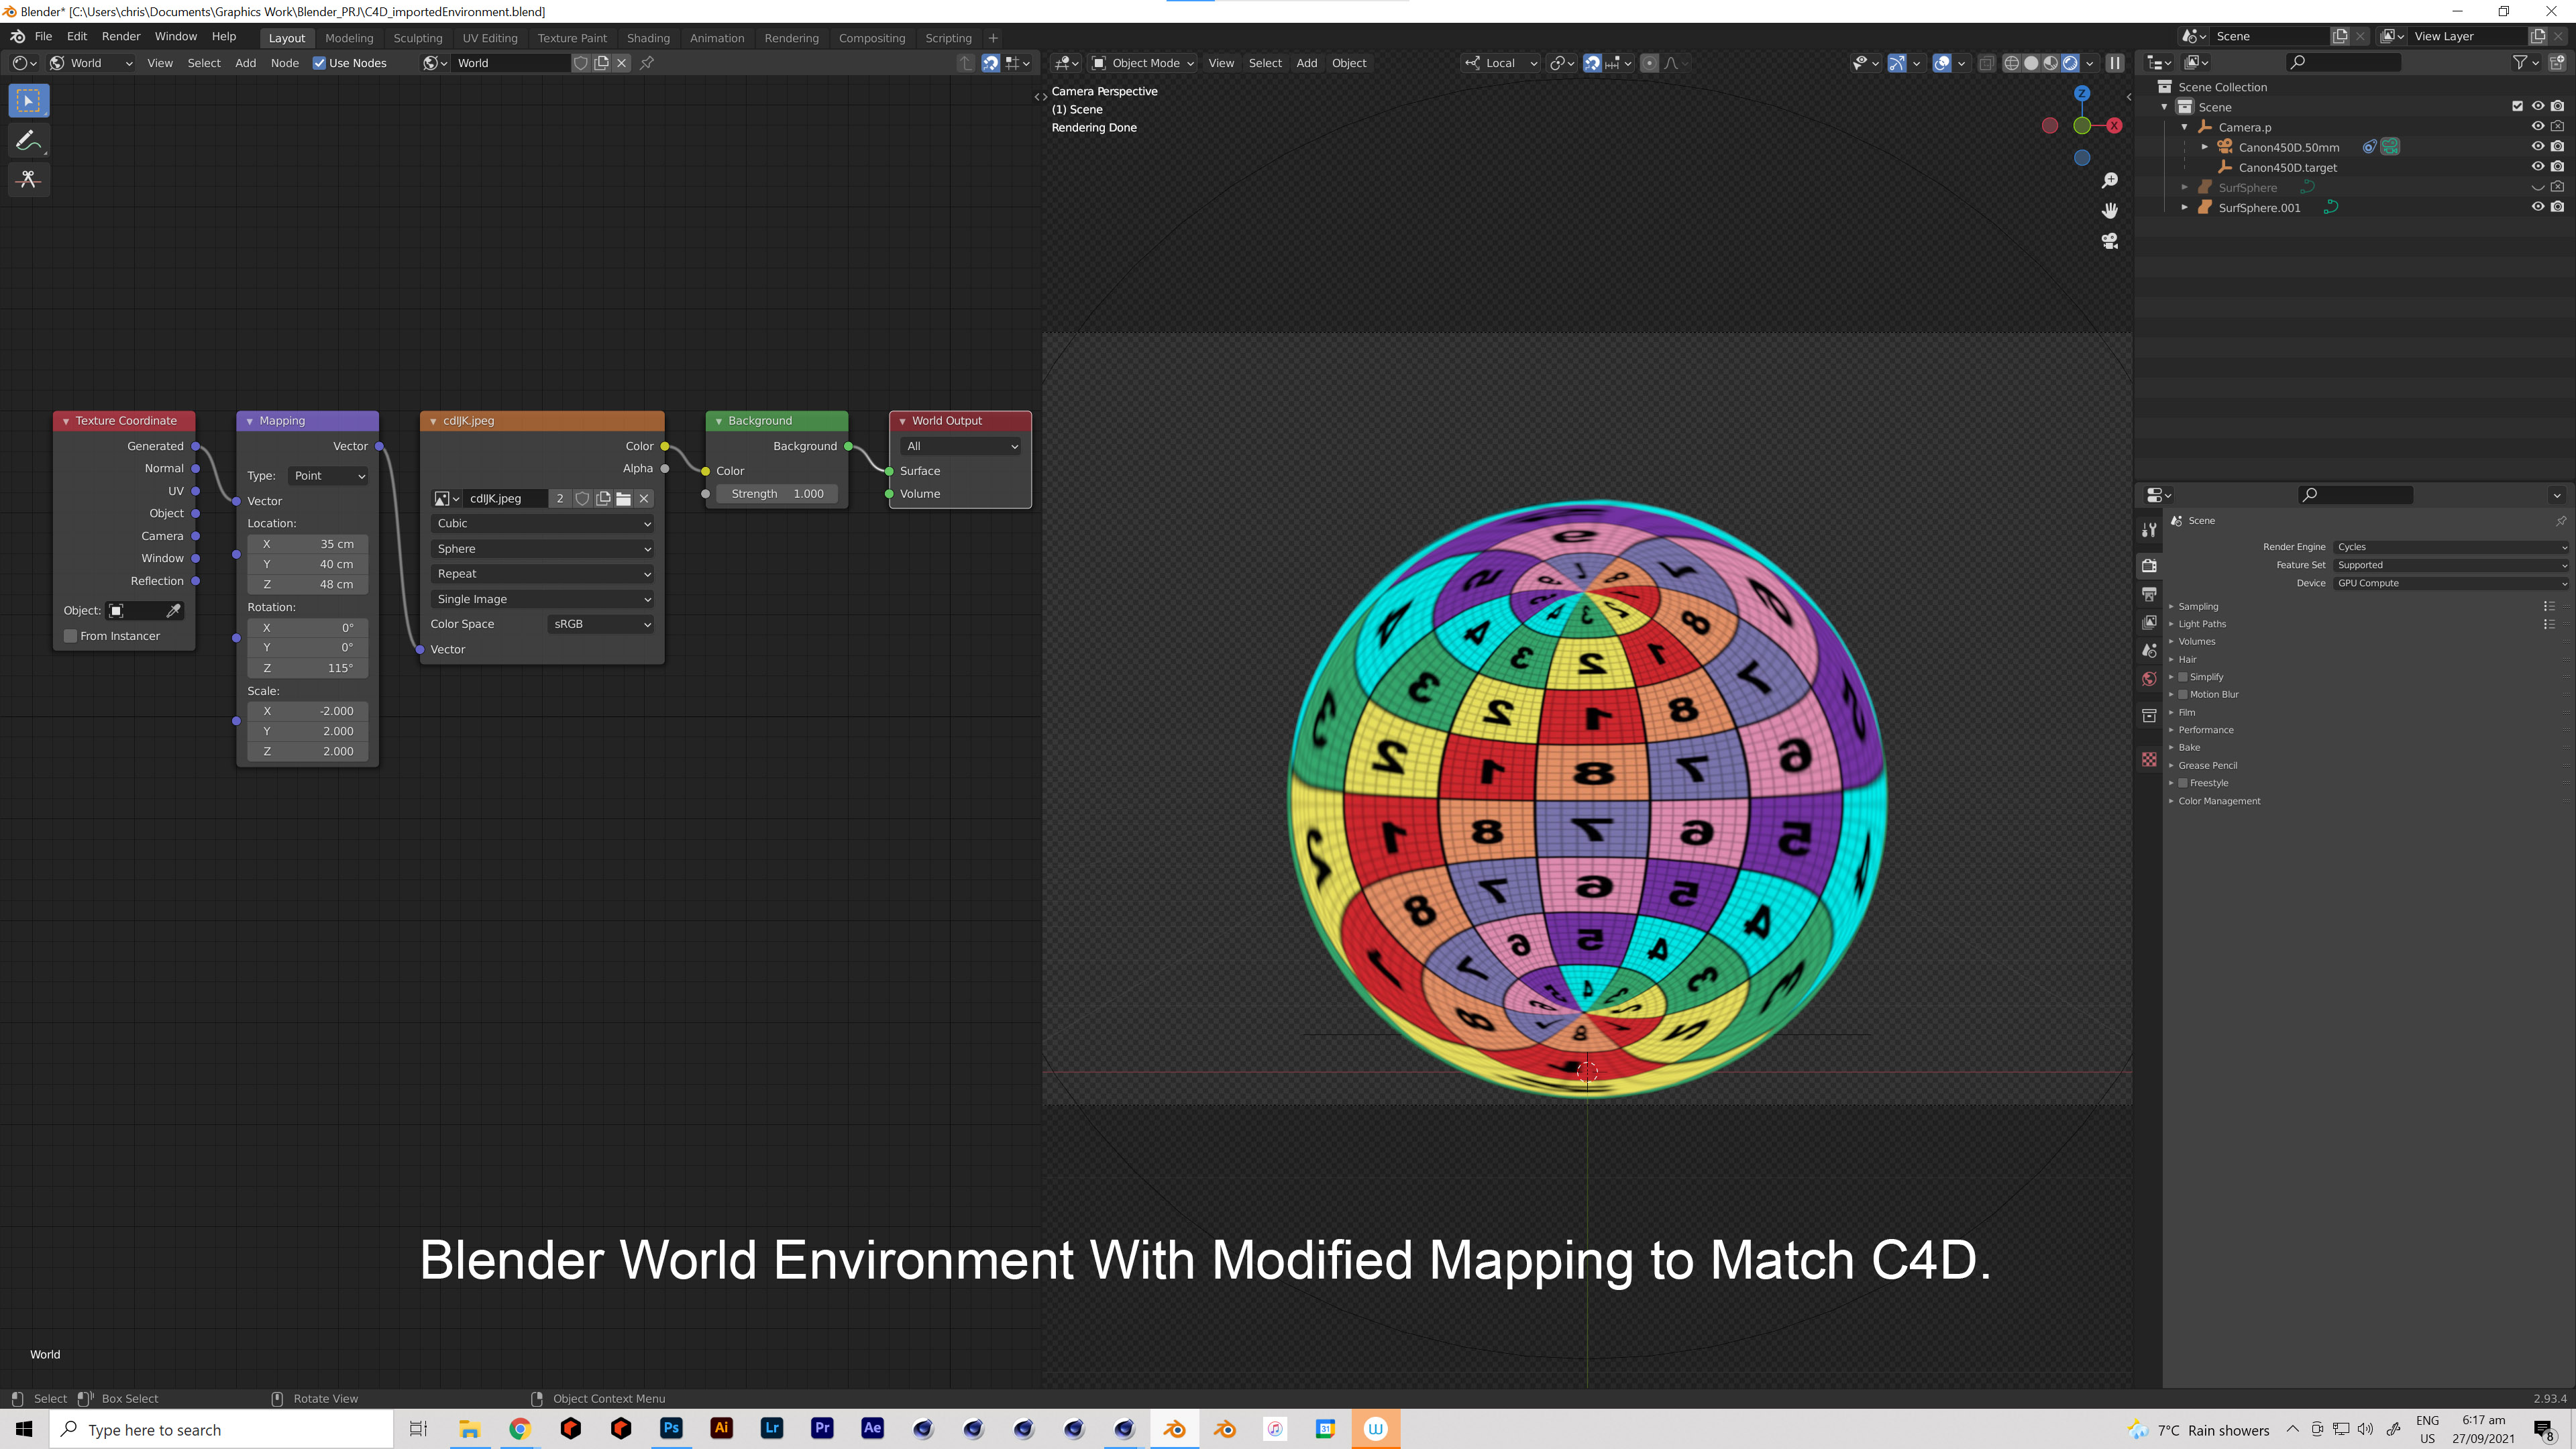Click the Windows Start button
The width and height of the screenshot is (2576, 1449).
pyautogui.click(x=24, y=1429)
